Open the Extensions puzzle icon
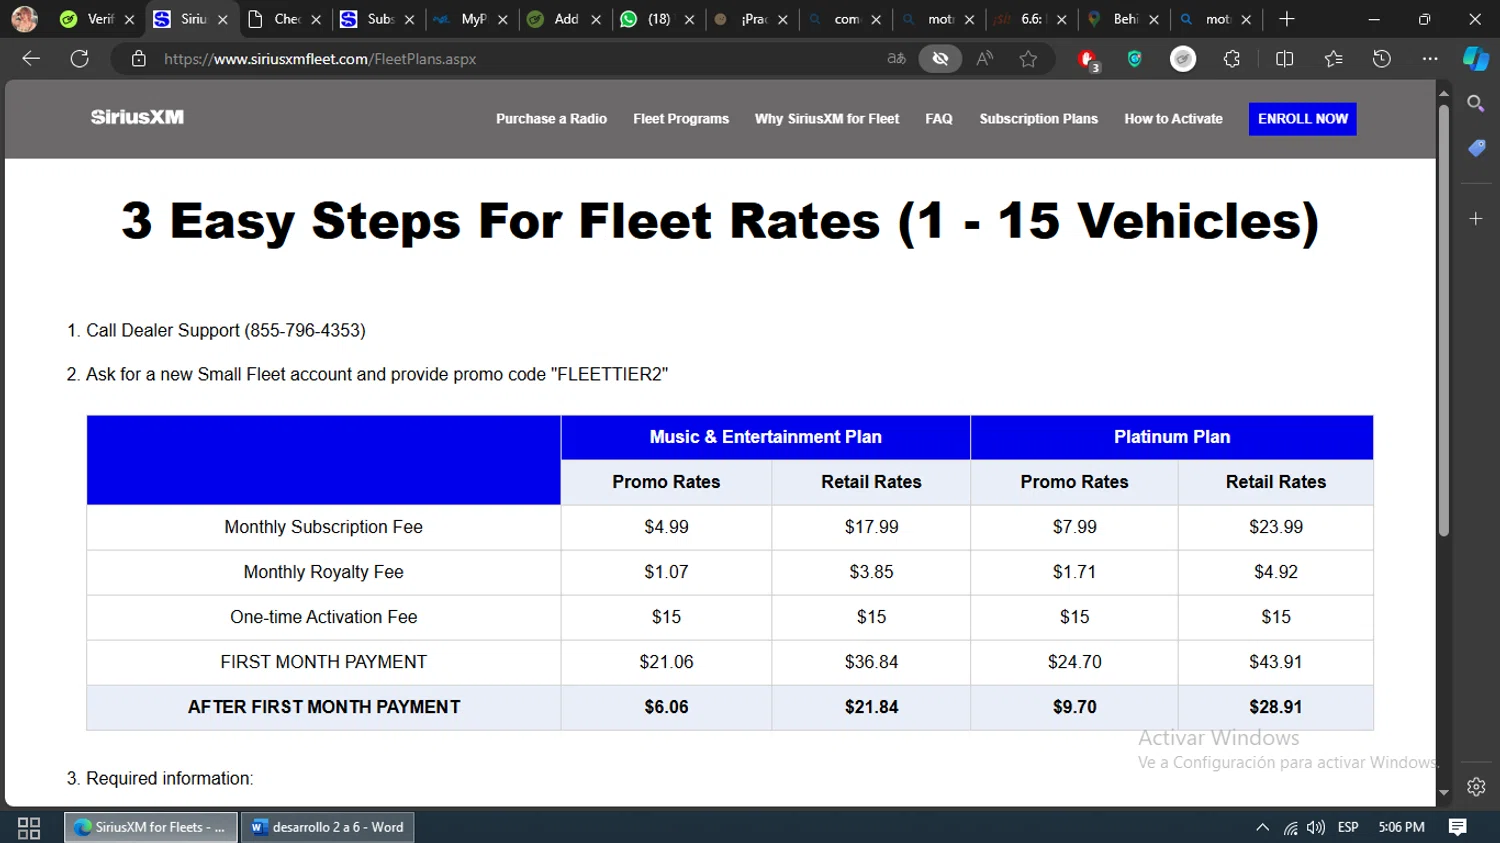 (x=1232, y=59)
